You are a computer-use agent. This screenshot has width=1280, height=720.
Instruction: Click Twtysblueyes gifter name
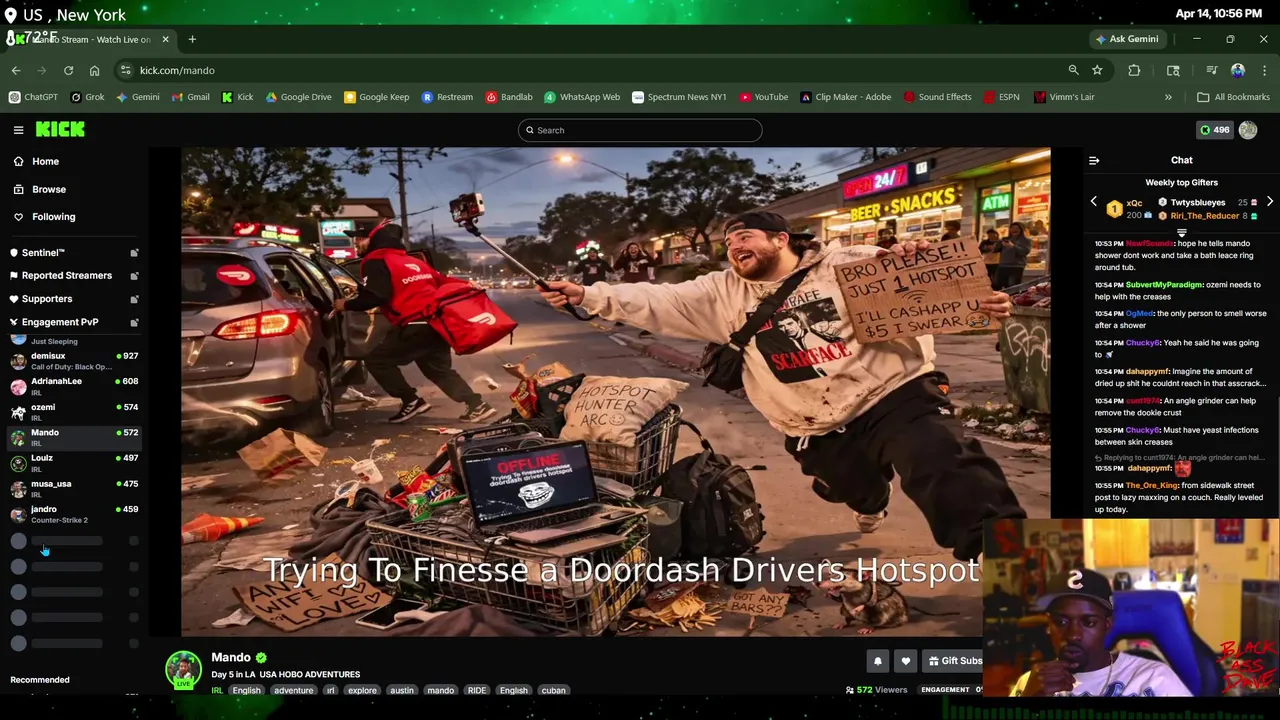[x=1197, y=203]
